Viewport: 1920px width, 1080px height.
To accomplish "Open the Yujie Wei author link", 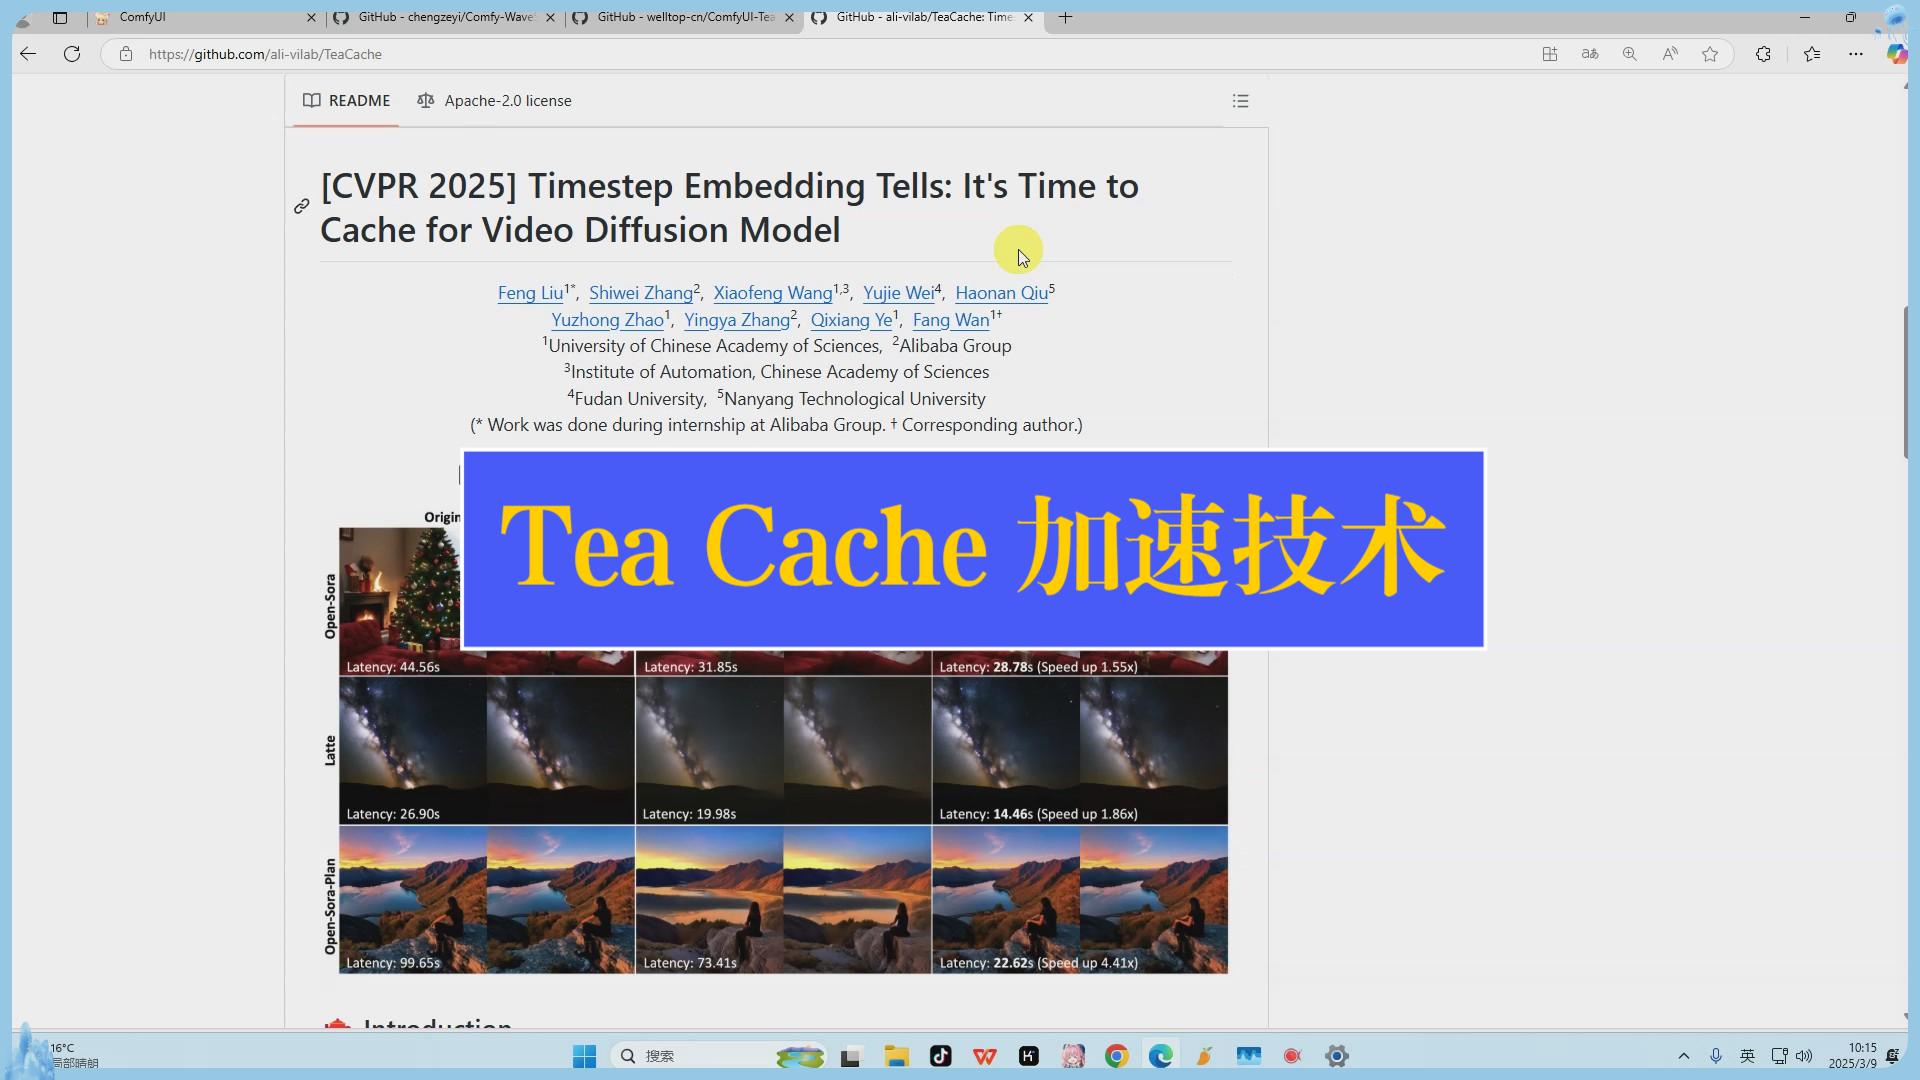I will pos(898,293).
